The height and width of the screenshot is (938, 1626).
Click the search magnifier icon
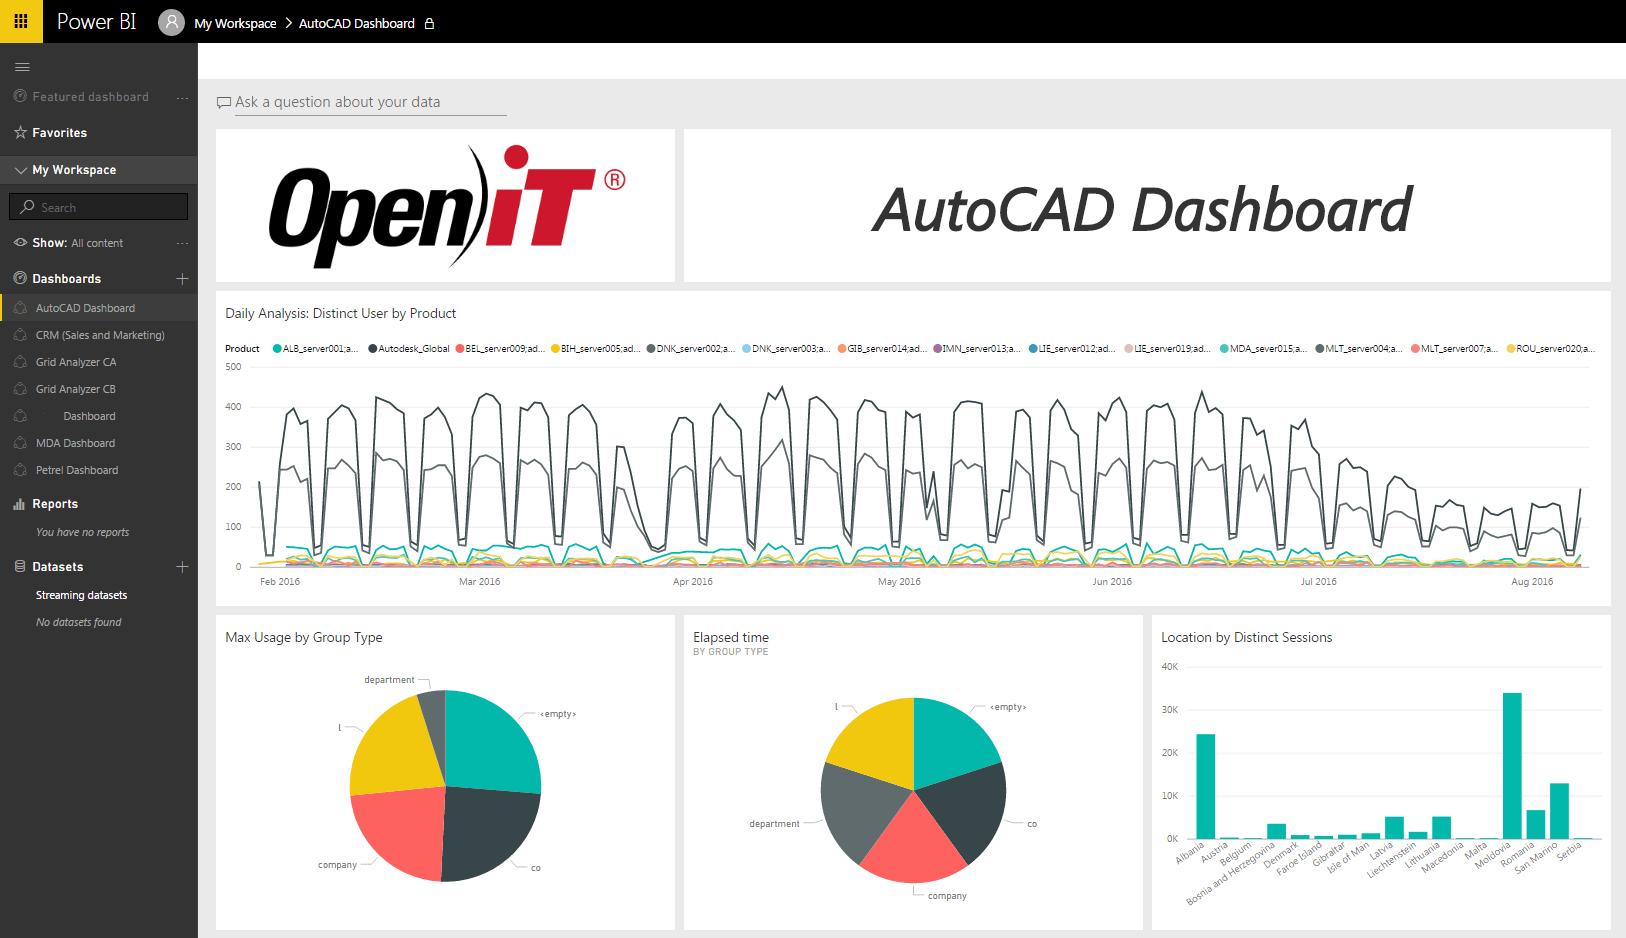point(28,207)
